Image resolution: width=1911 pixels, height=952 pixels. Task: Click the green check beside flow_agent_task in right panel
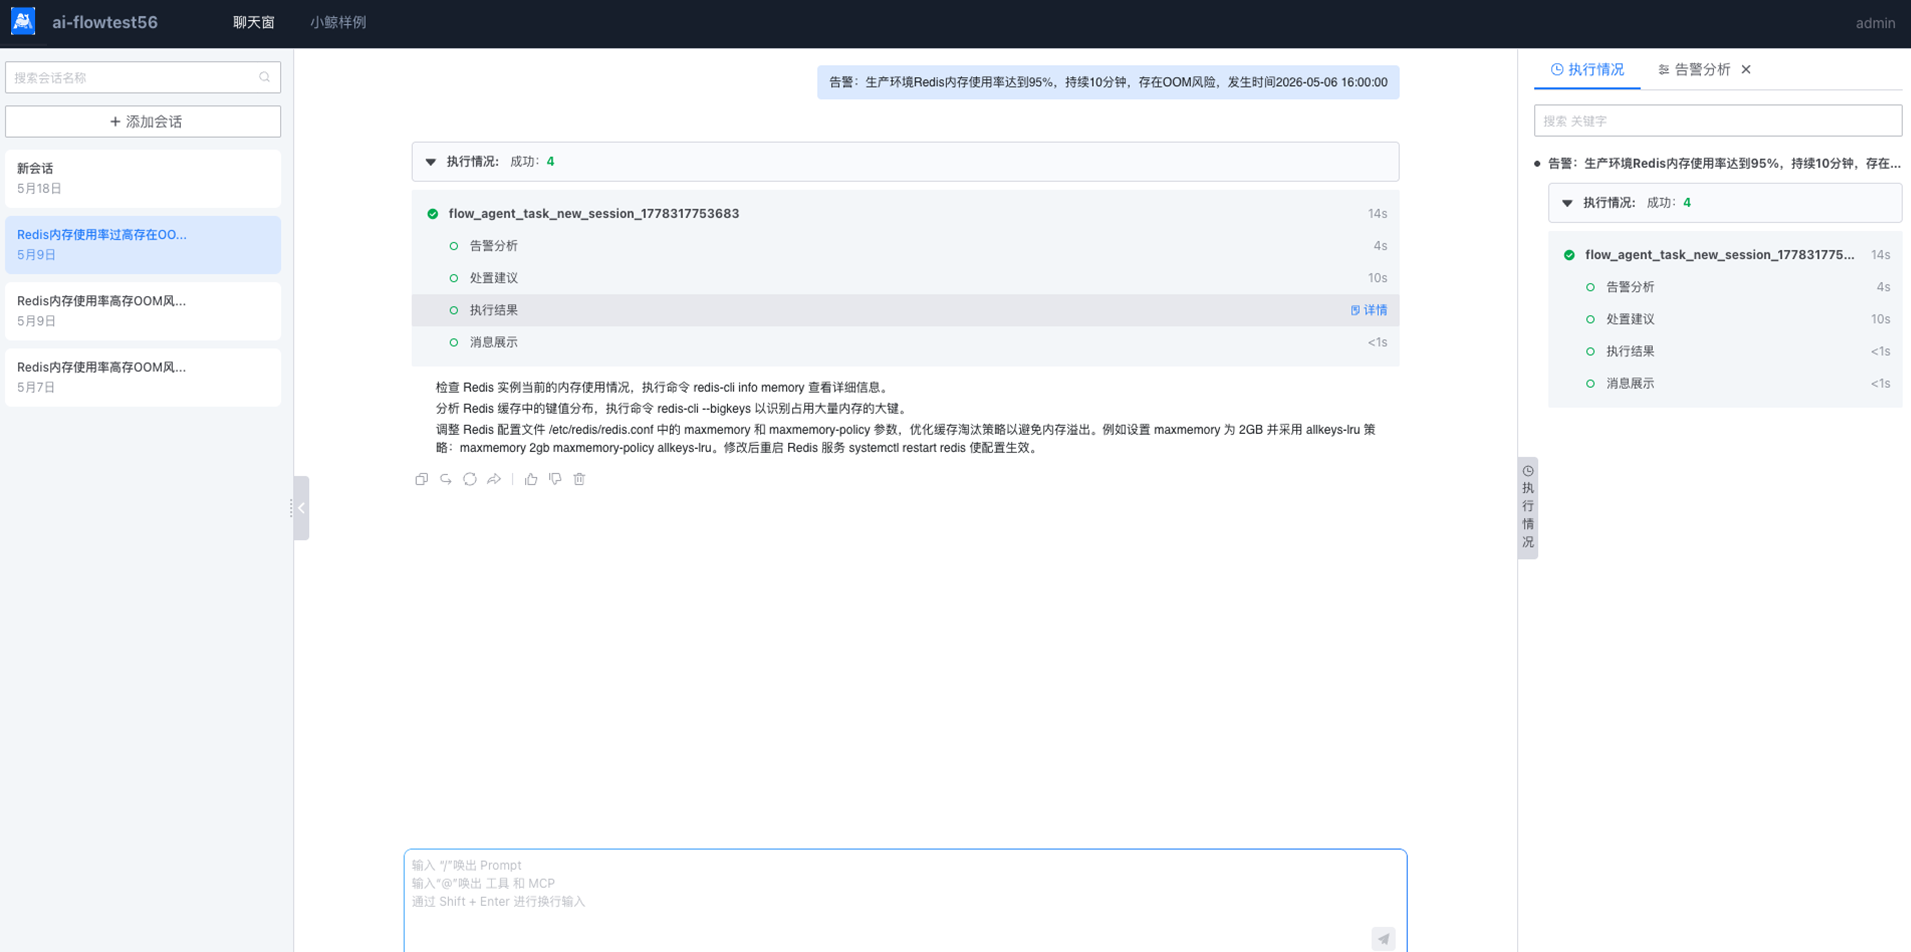click(x=1569, y=255)
